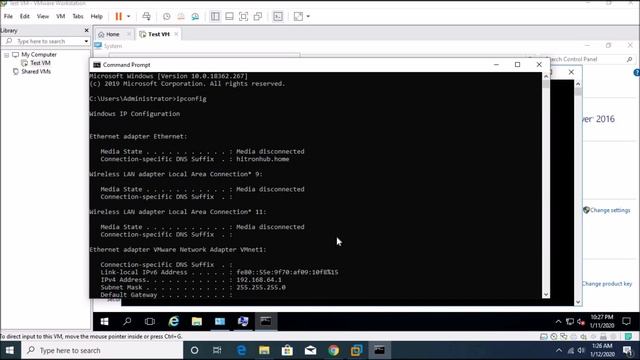Open the VM menu
This screenshot has width=640, height=360.
[60, 16]
